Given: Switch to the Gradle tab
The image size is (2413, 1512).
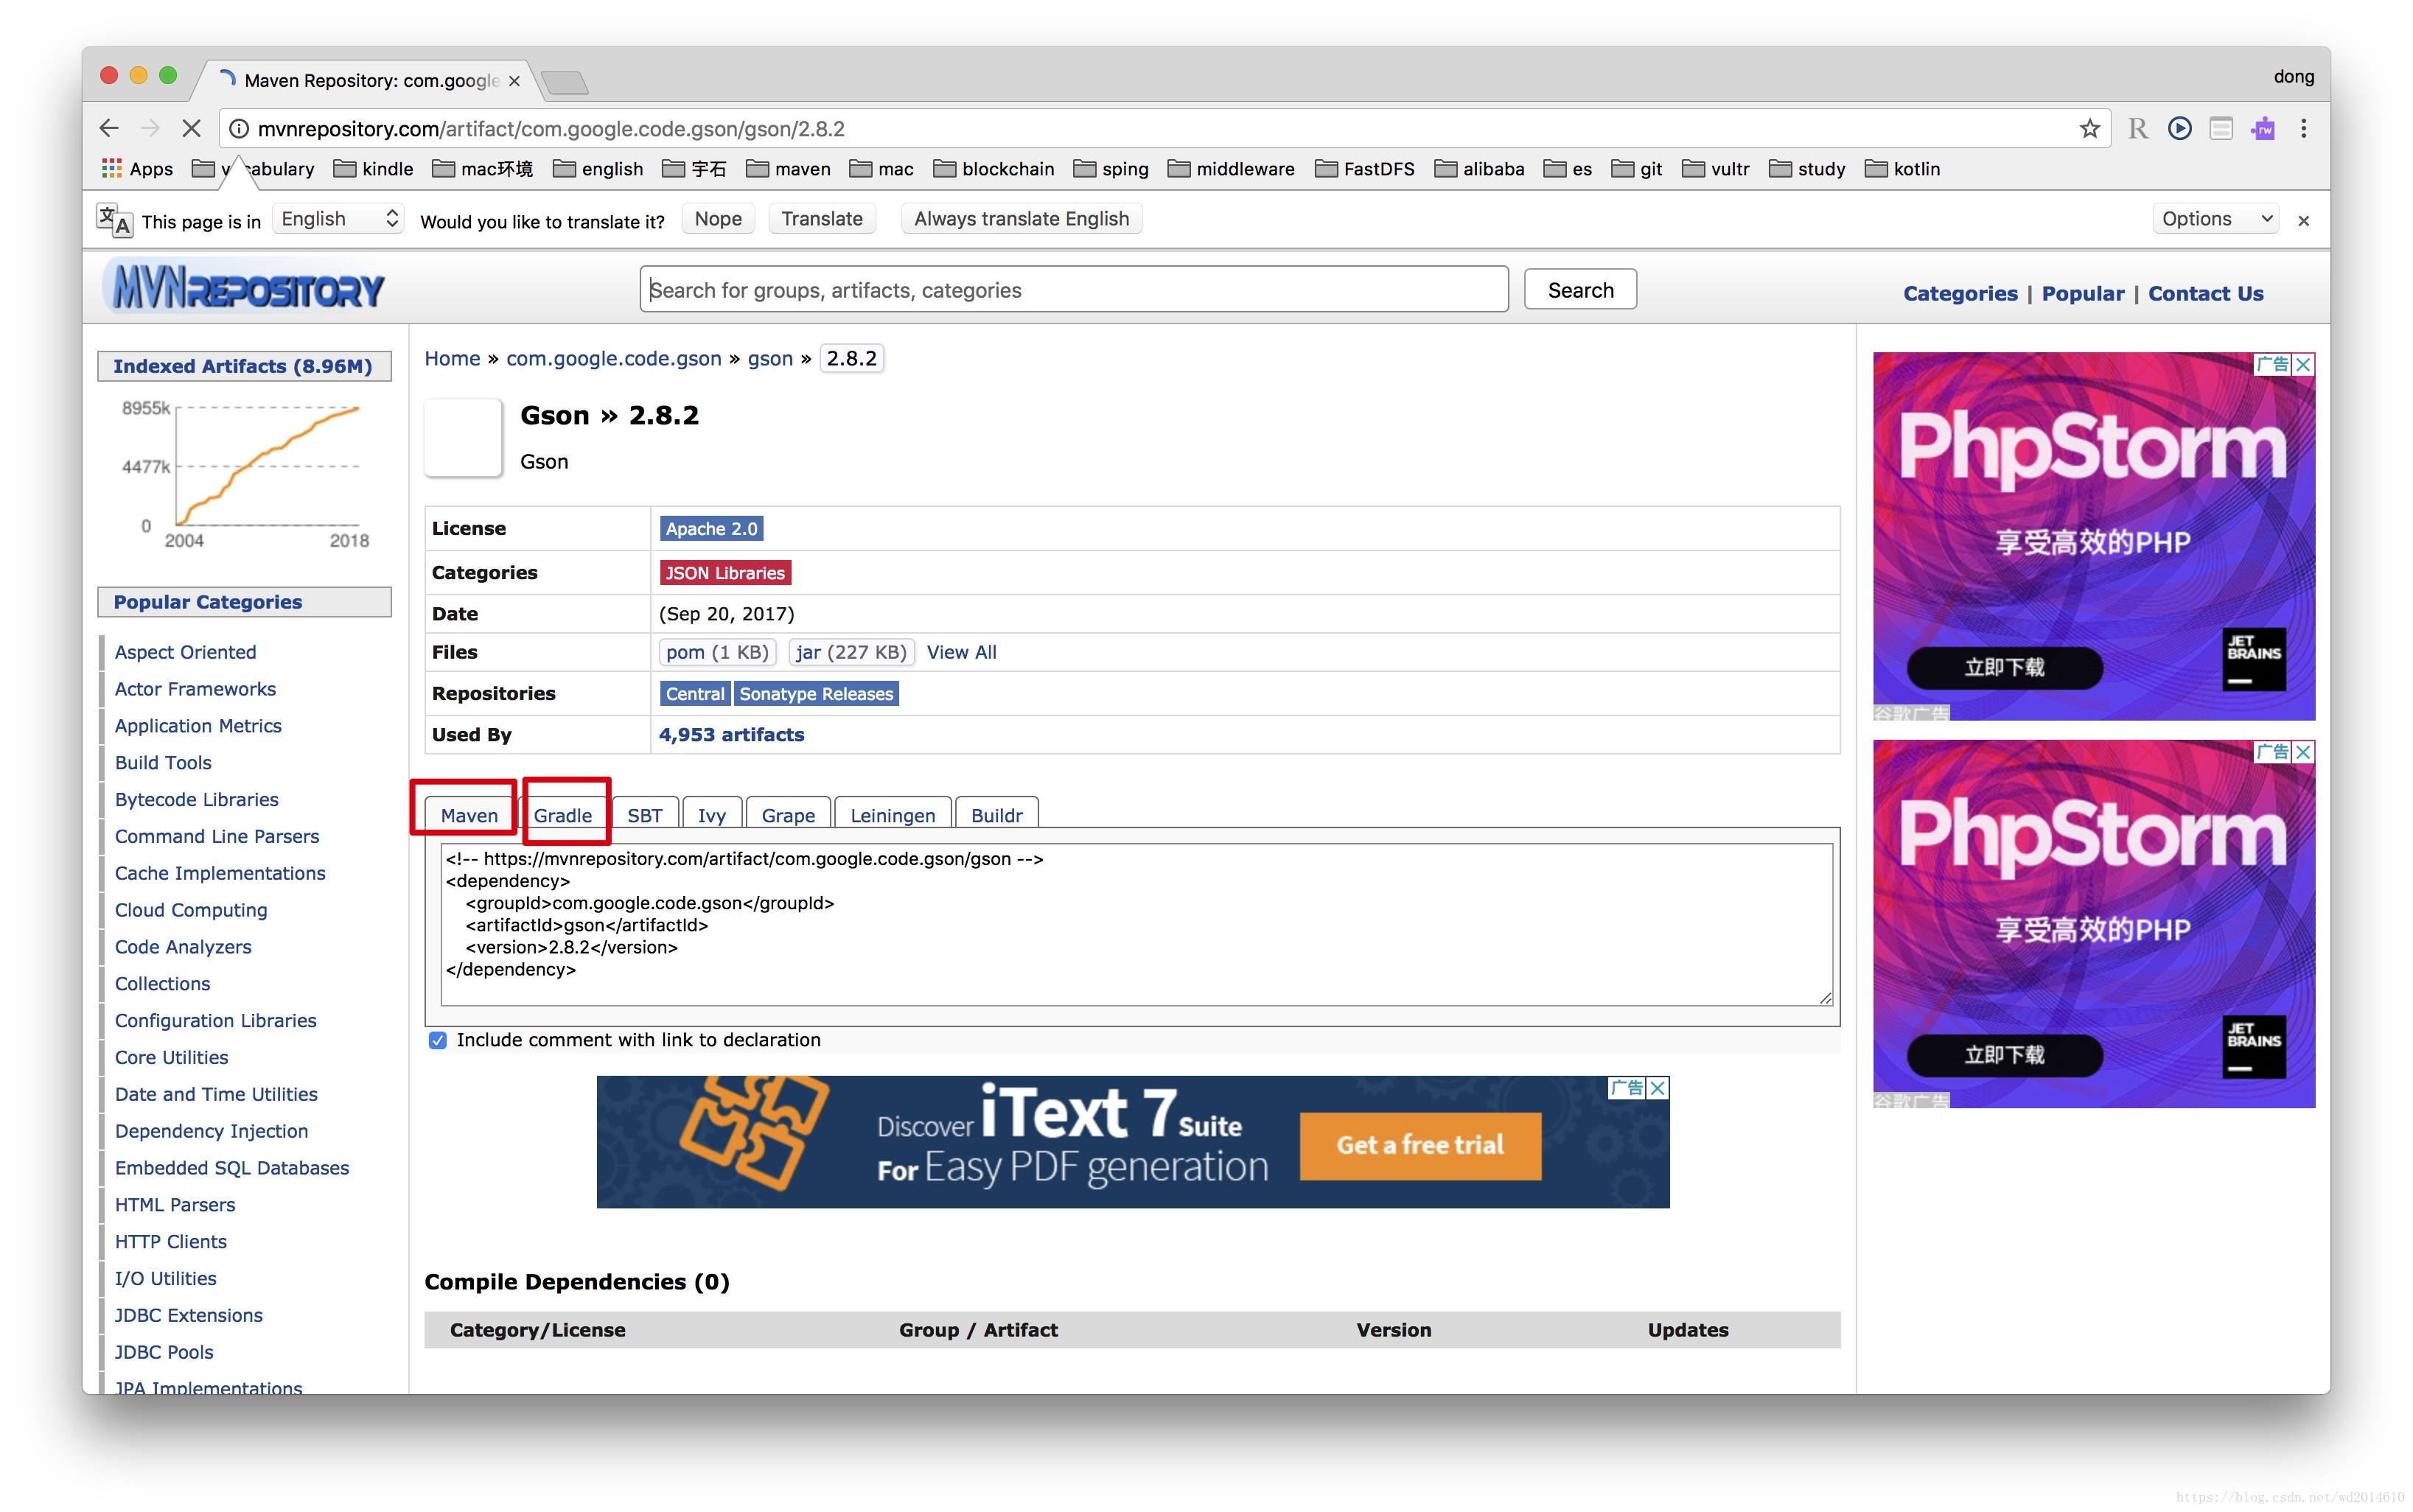Looking at the screenshot, I should point(562,814).
